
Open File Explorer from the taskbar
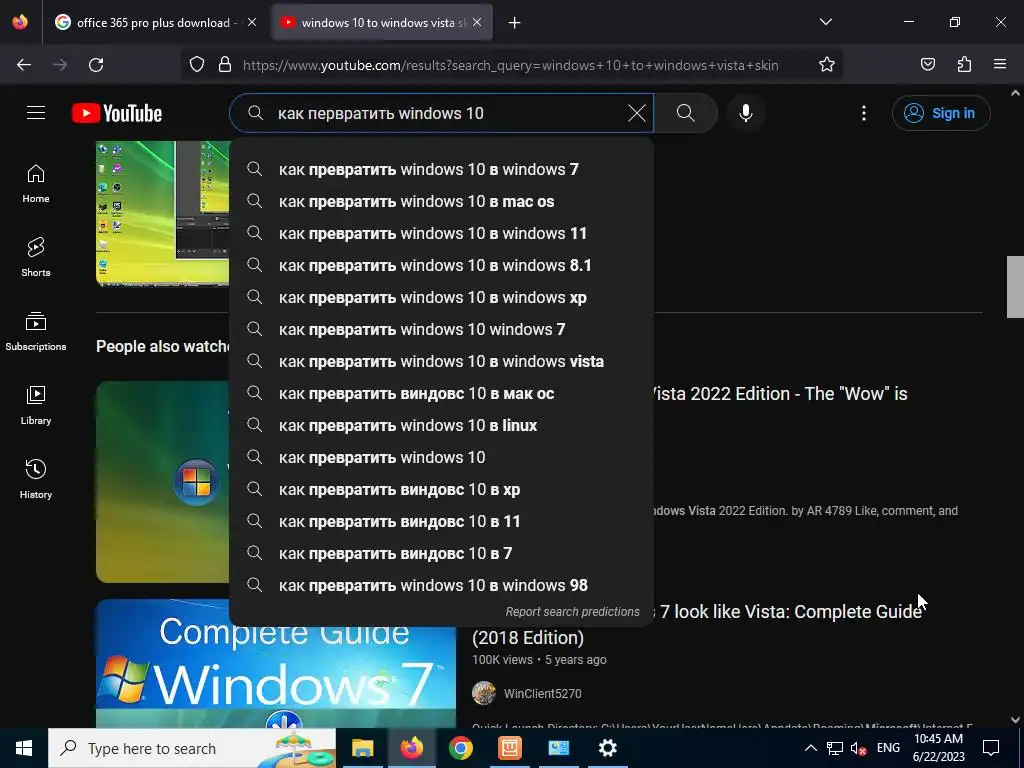coord(362,748)
